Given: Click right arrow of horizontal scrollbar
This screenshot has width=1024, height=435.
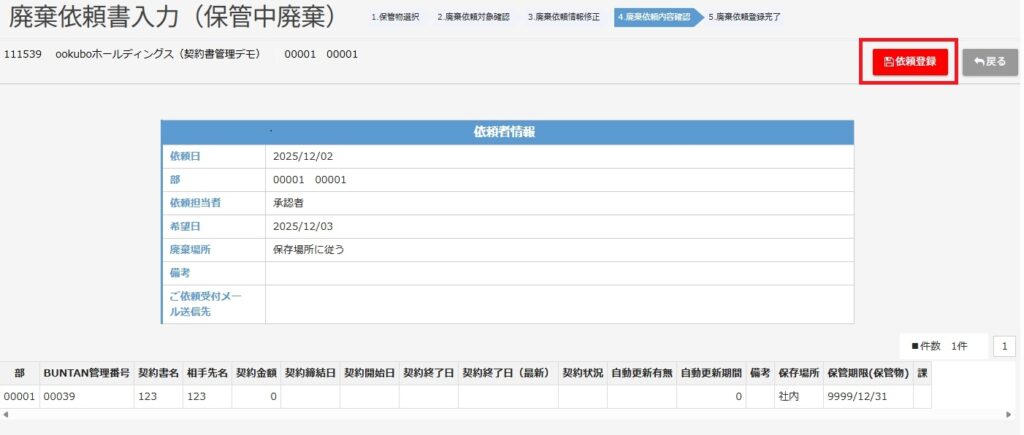Looking at the screenshot, I should pyautogui.click(x=1009, y=414).
